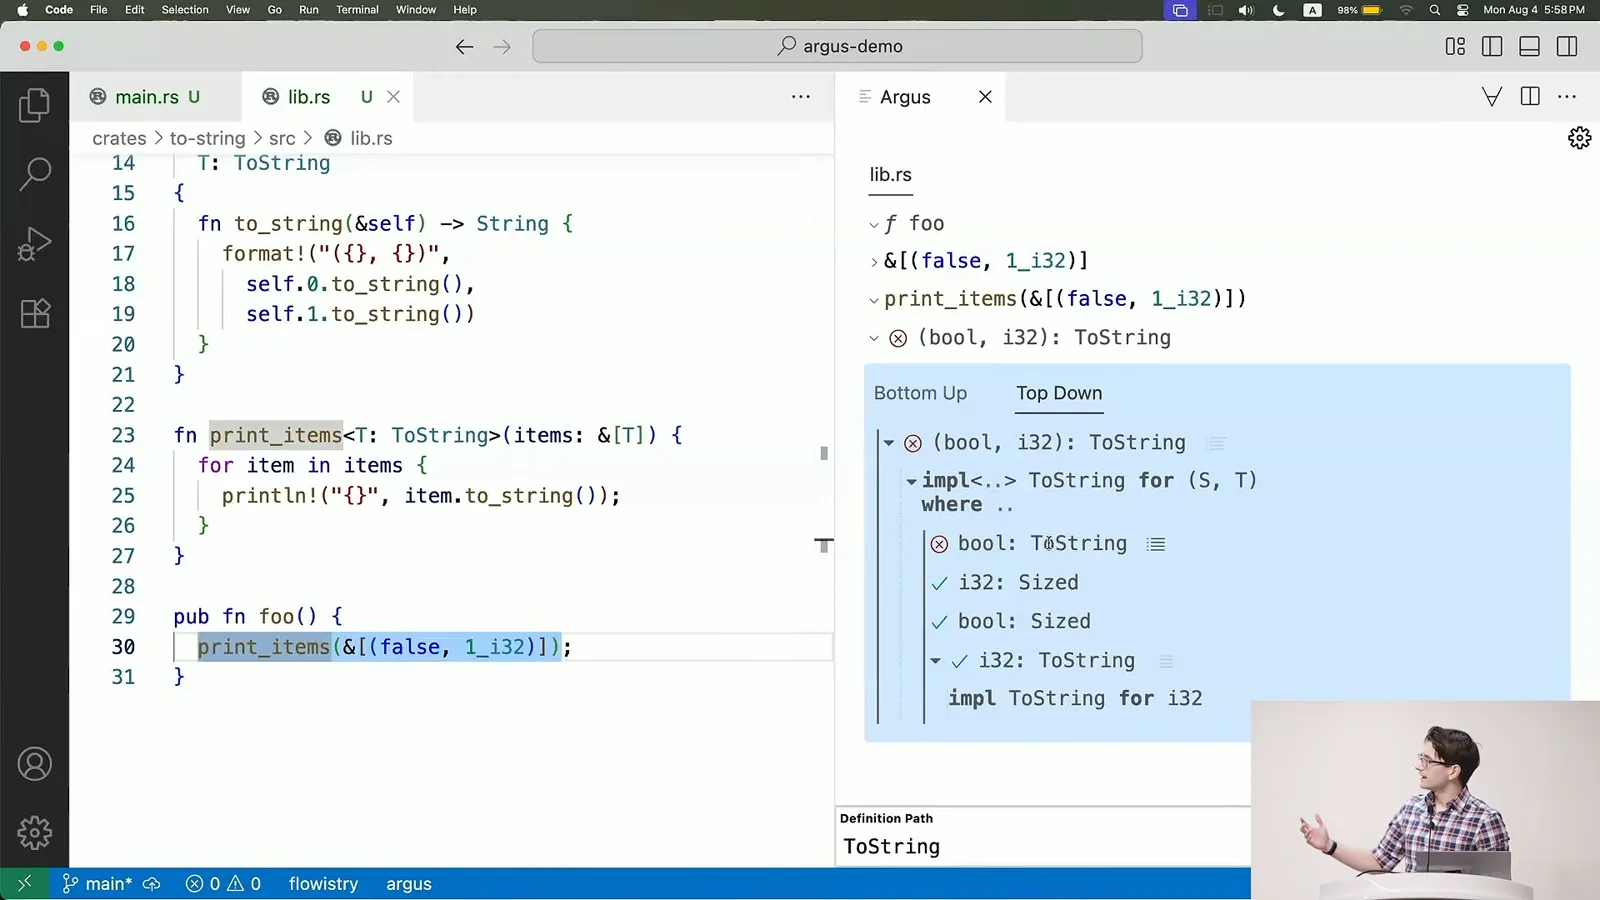Expand the &[(false, 1_i32)] row
The width and height of the screenshot is (1600, 900).
click(874, 262)
